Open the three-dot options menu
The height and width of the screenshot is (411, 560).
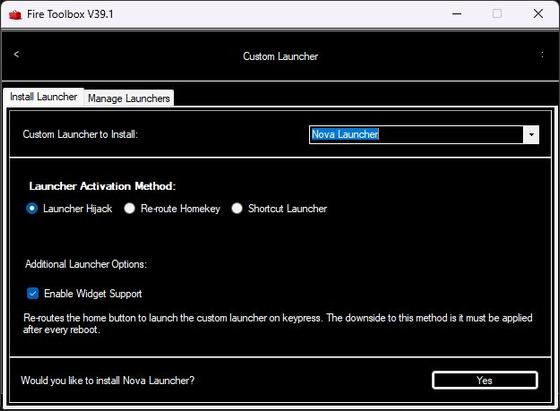coord(542,55)
